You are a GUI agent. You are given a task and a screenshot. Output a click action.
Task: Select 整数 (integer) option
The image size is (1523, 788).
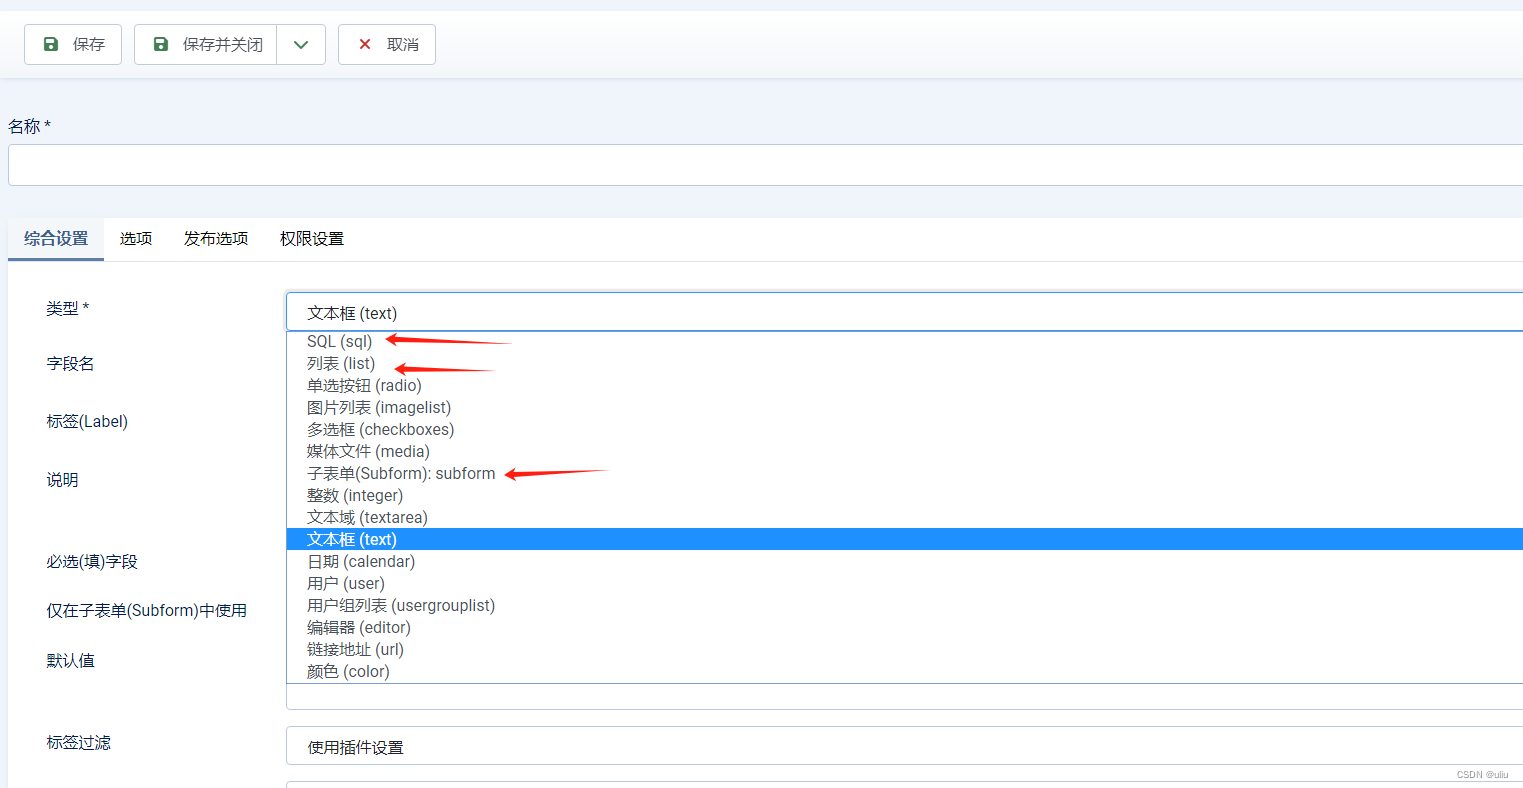[904, 496]
